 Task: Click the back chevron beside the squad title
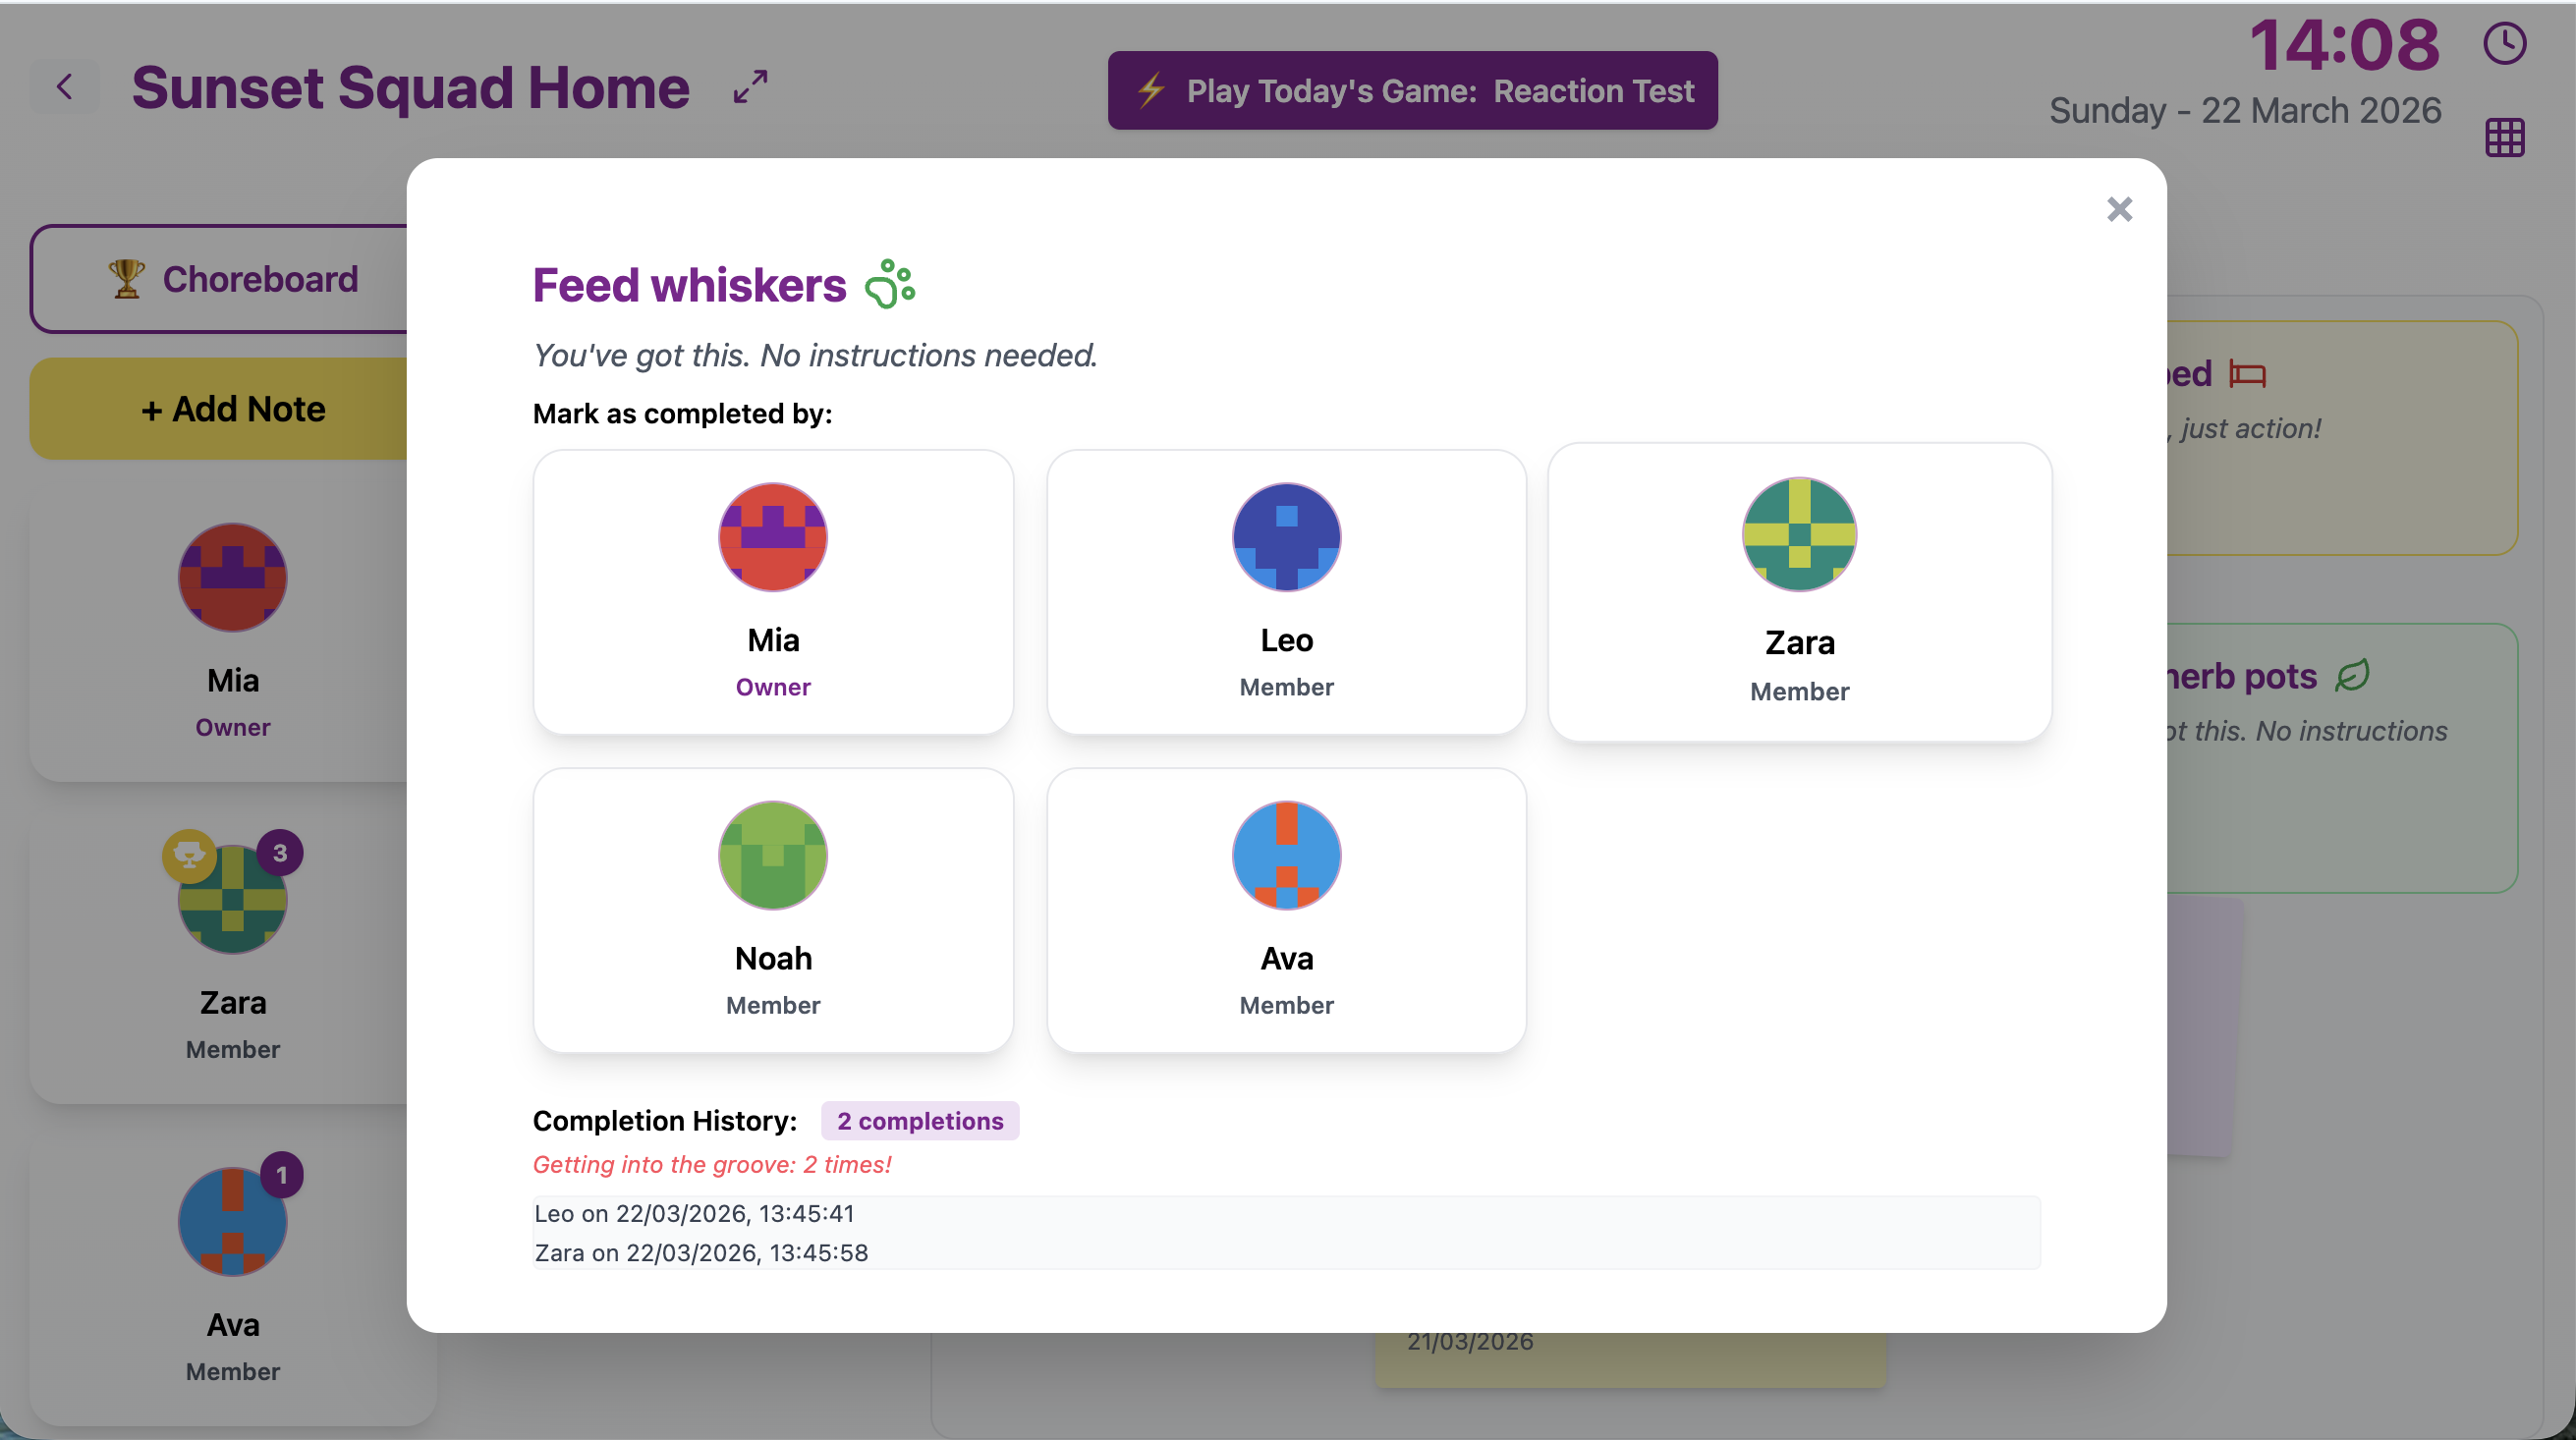64,87
